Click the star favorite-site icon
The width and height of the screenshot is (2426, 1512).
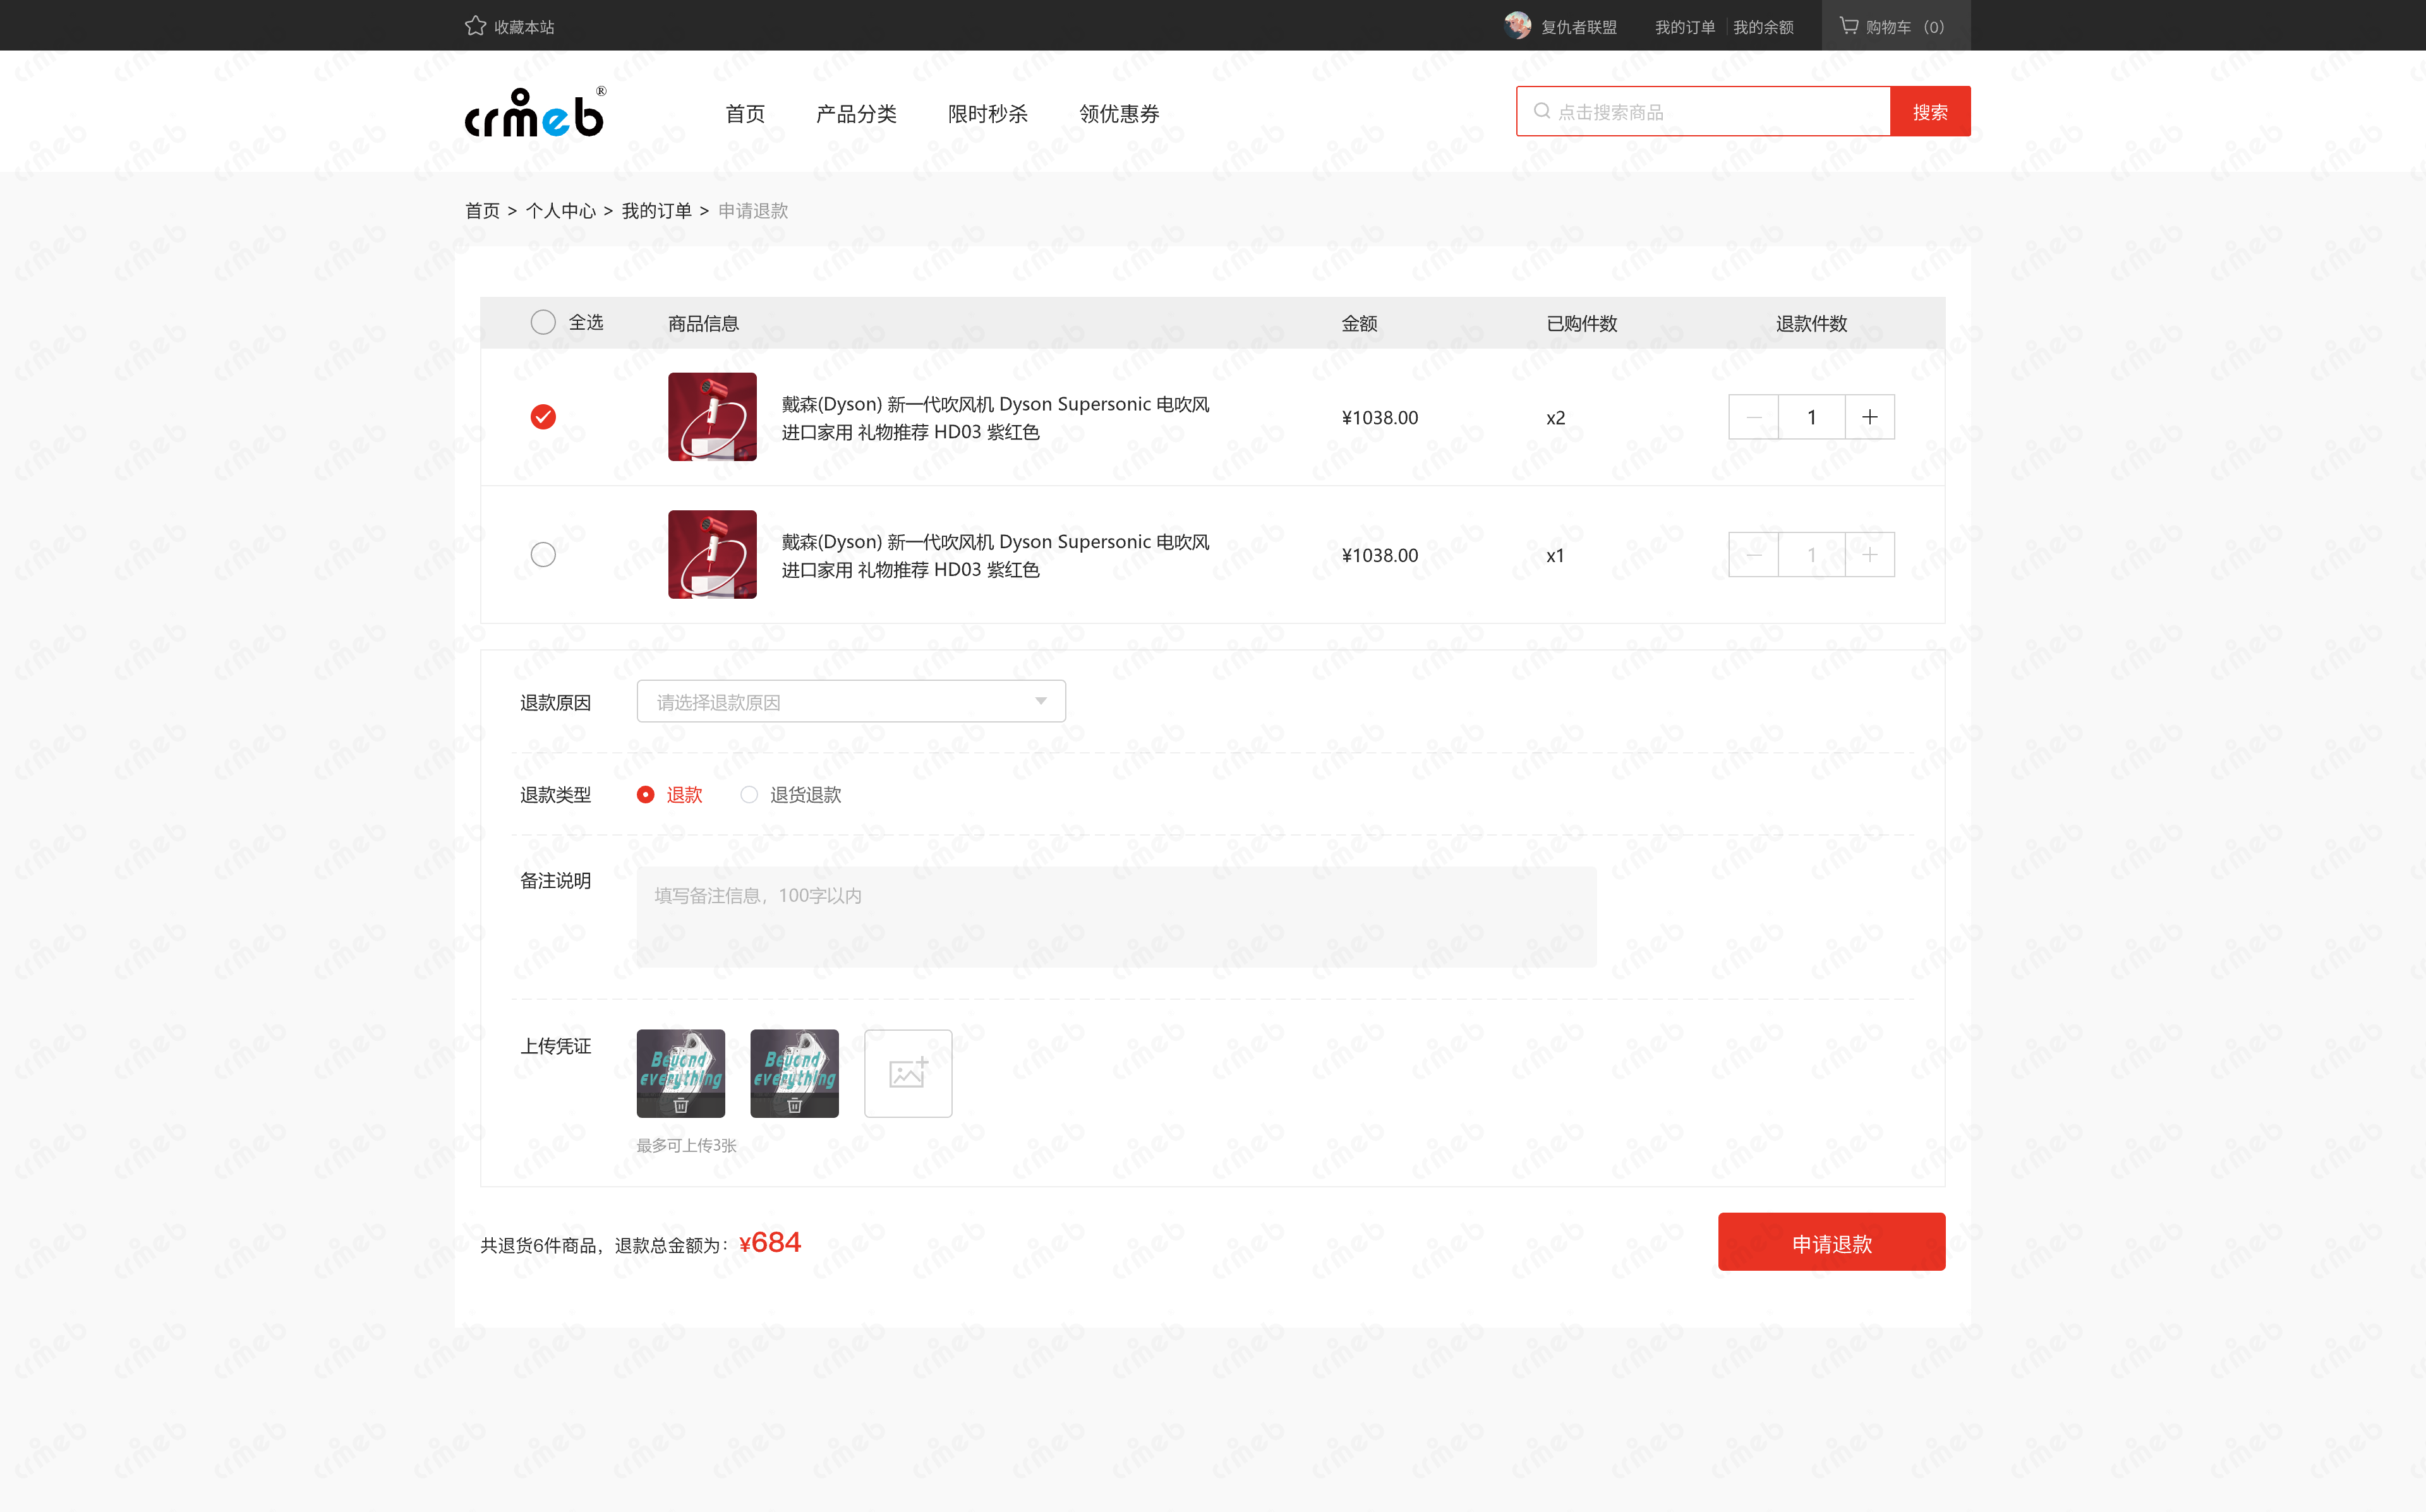(x=475, y=26)
